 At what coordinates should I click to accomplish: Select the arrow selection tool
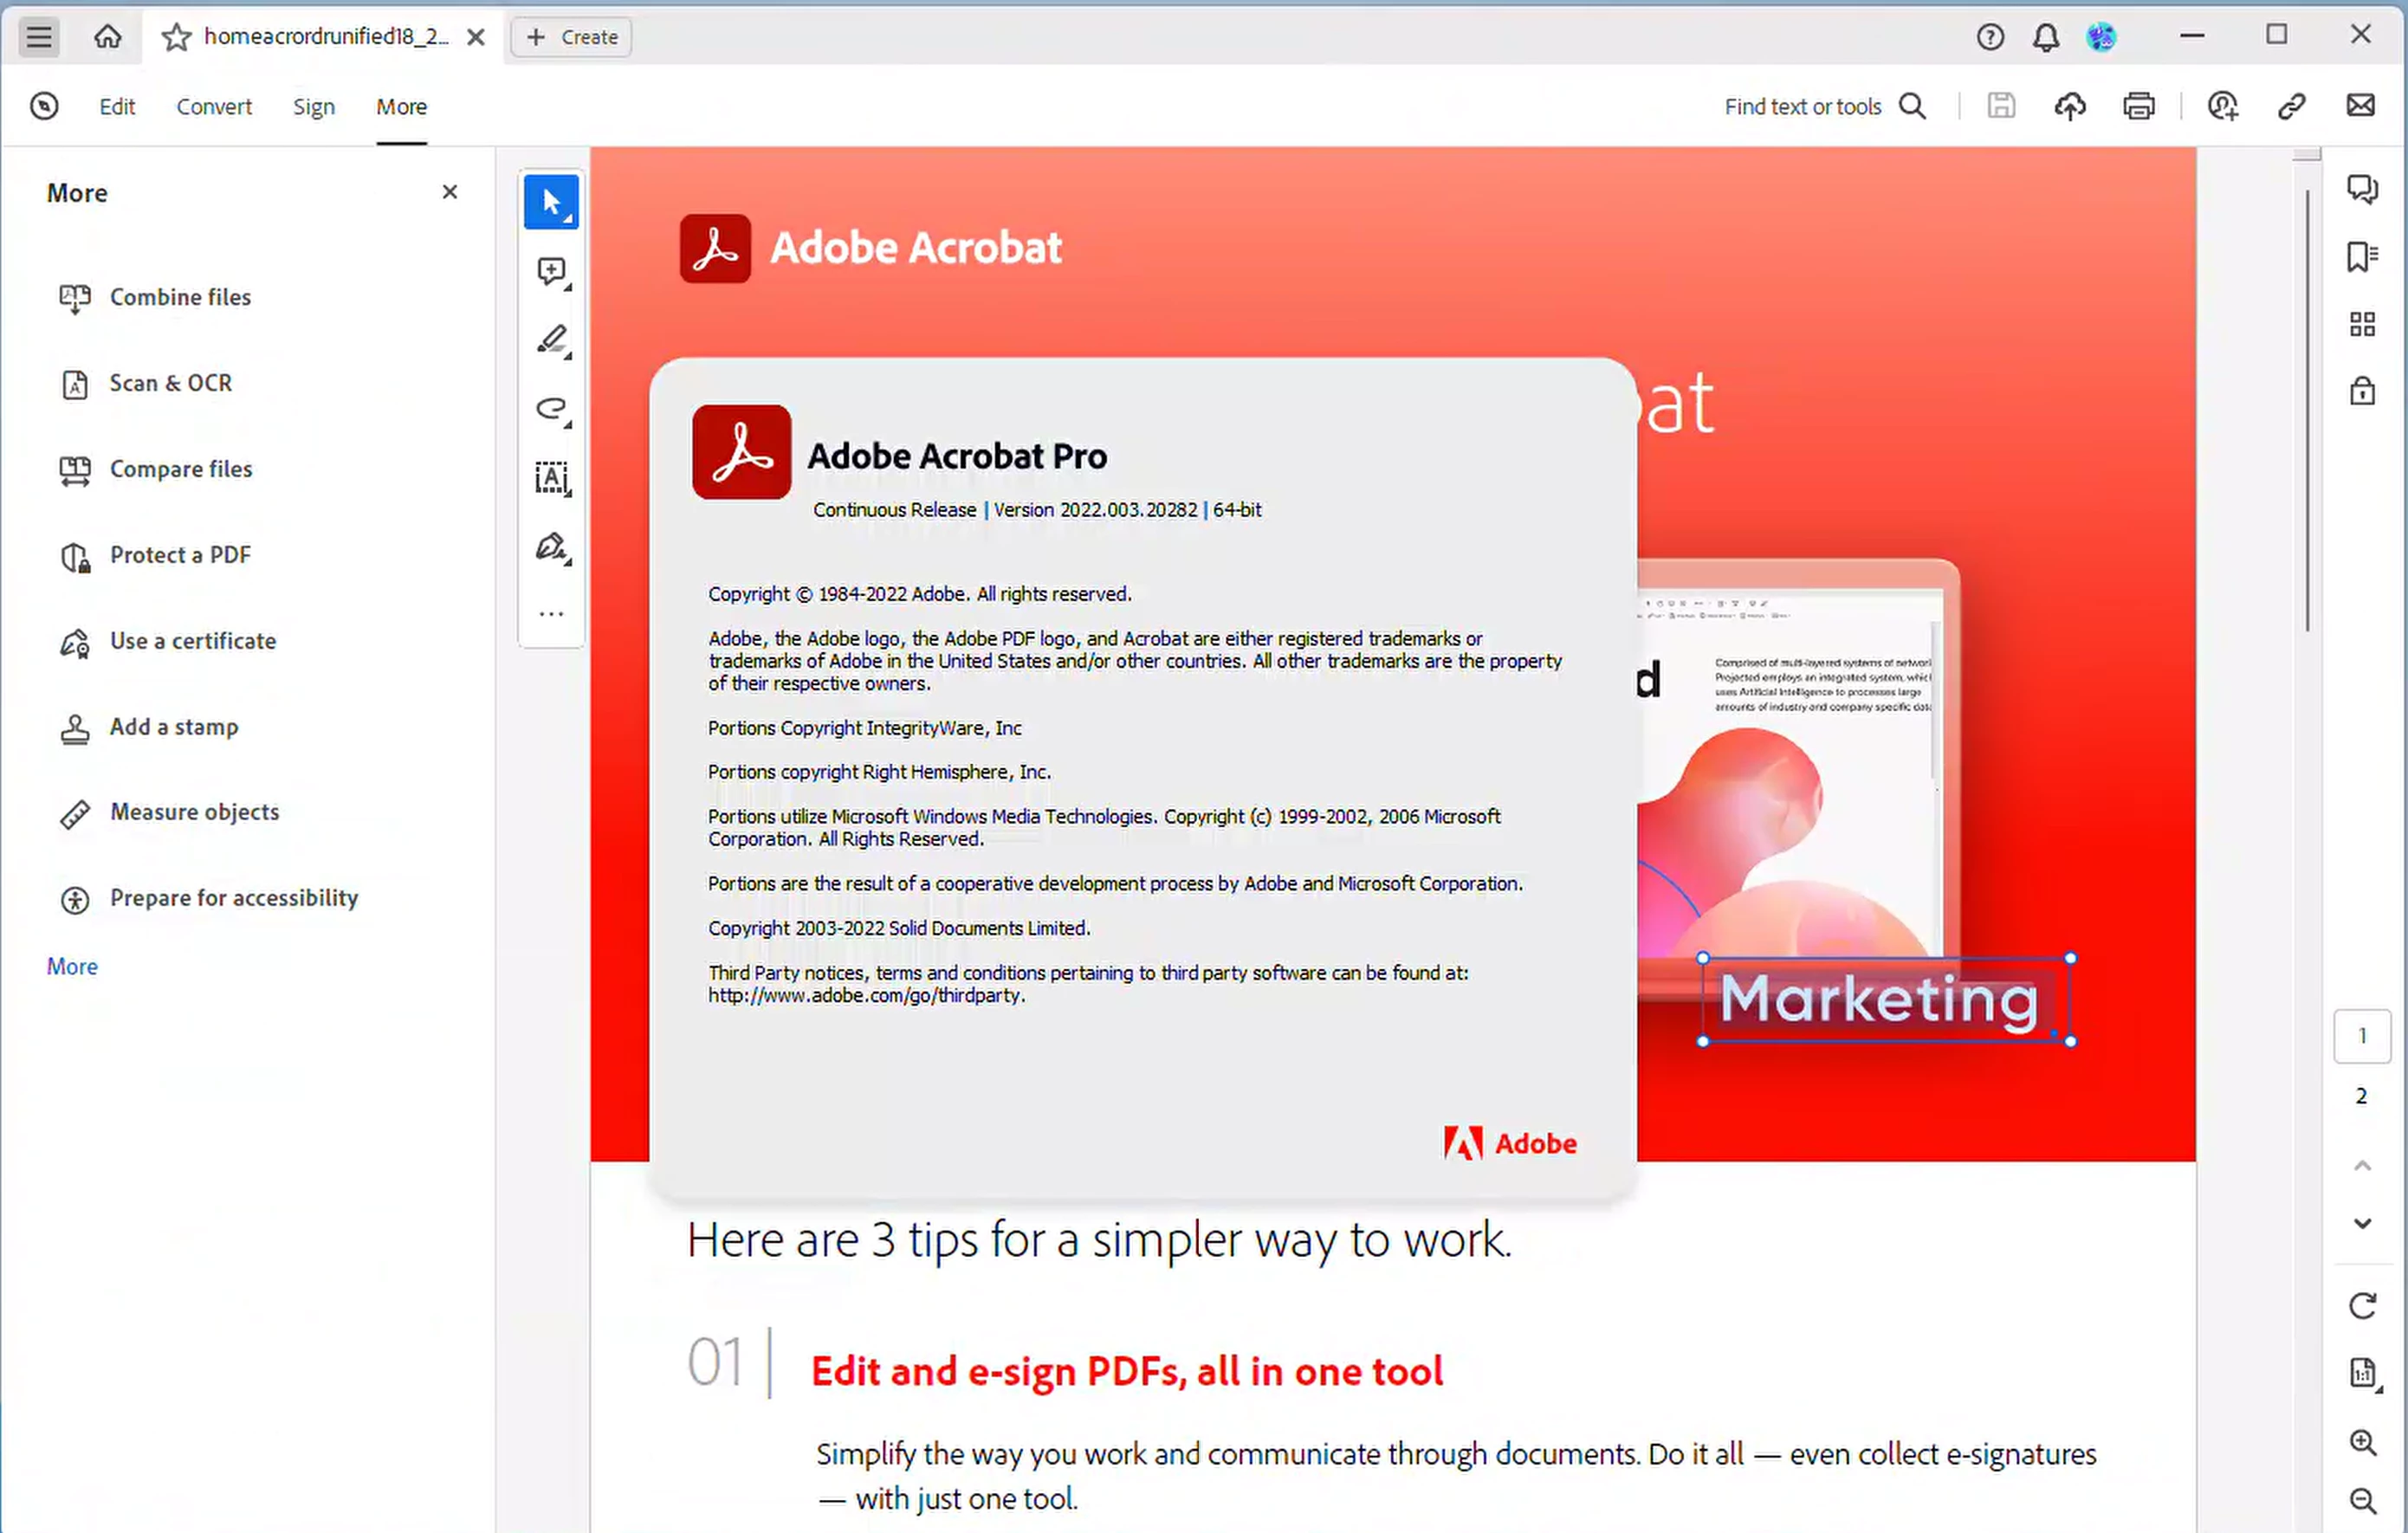coord(551,202)
